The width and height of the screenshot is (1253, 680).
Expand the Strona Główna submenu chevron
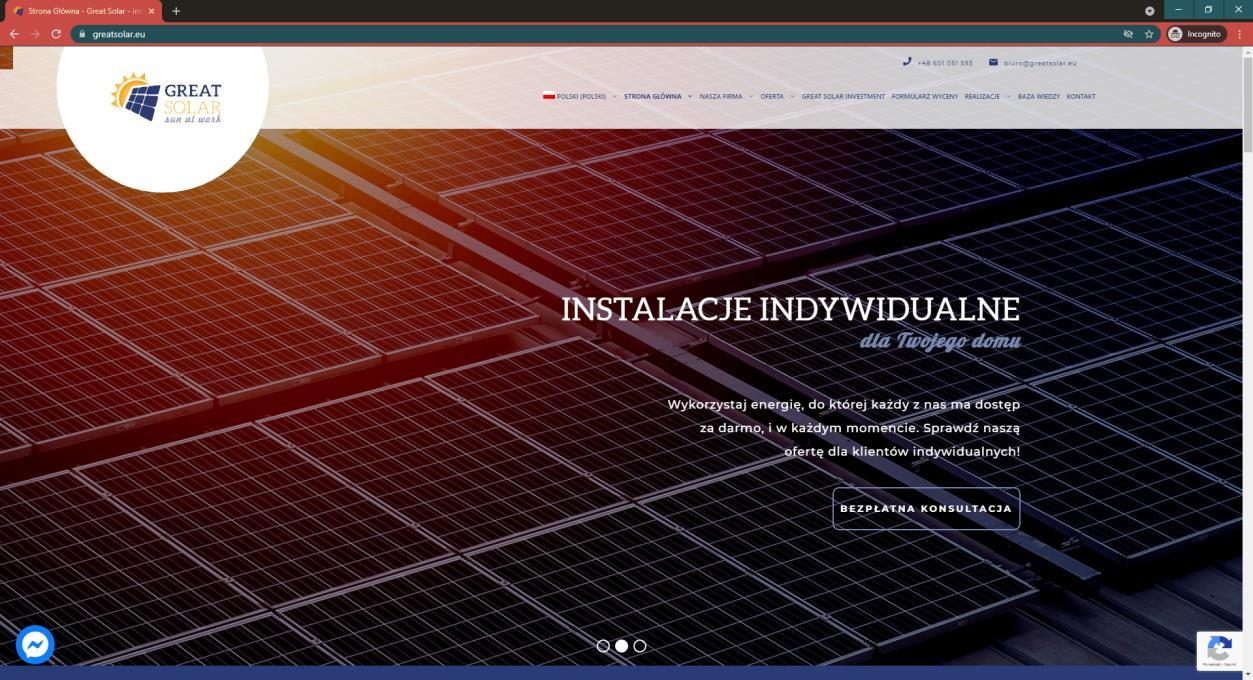[690, 97]
